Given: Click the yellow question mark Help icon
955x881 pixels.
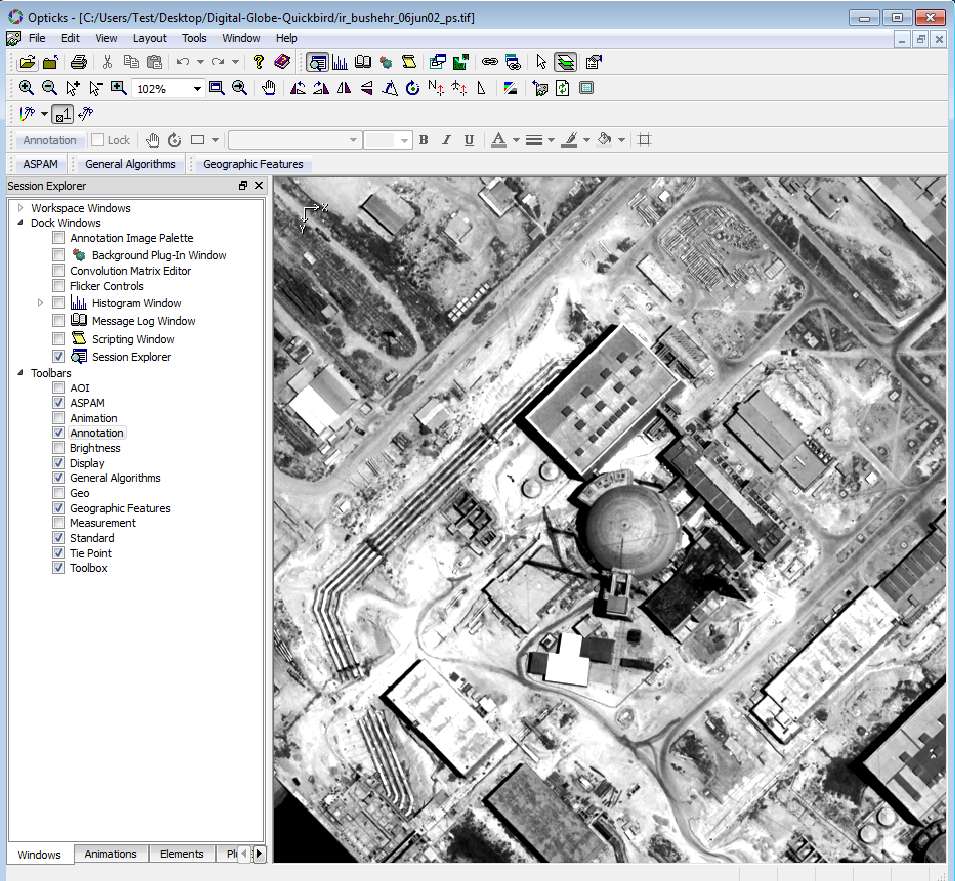Looking at the screenshot, I should (x=259, y=62).
